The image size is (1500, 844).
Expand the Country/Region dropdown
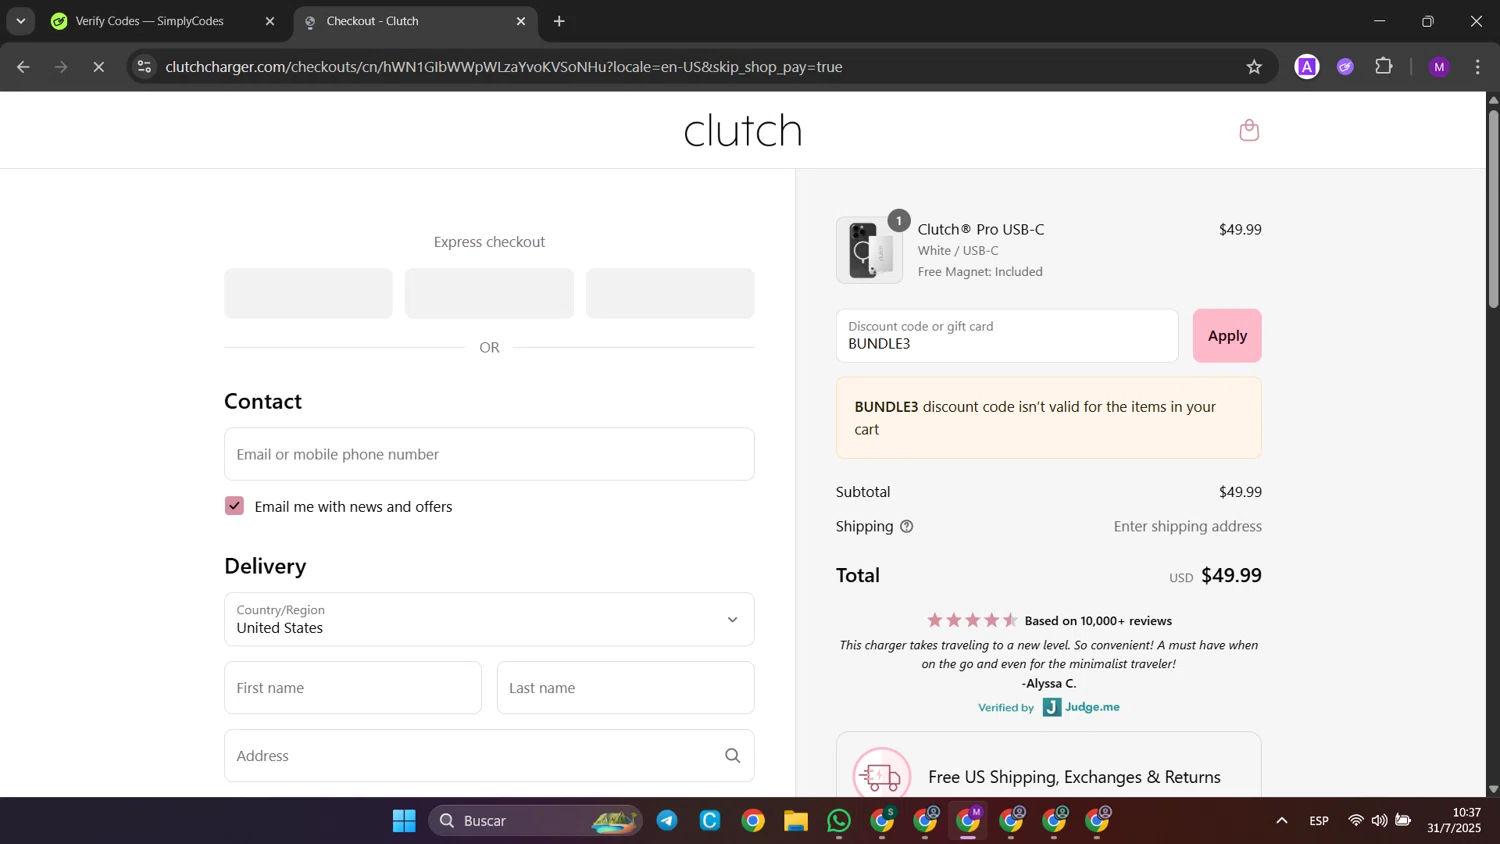(489, 619)
